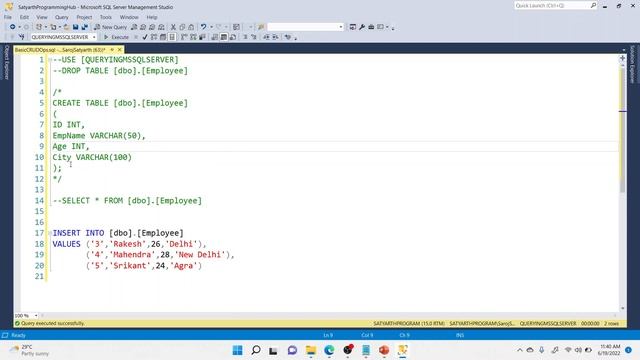This screenshot has height=360, width=640.
Task: Open the Tools menu
Action: click(106, 17)
